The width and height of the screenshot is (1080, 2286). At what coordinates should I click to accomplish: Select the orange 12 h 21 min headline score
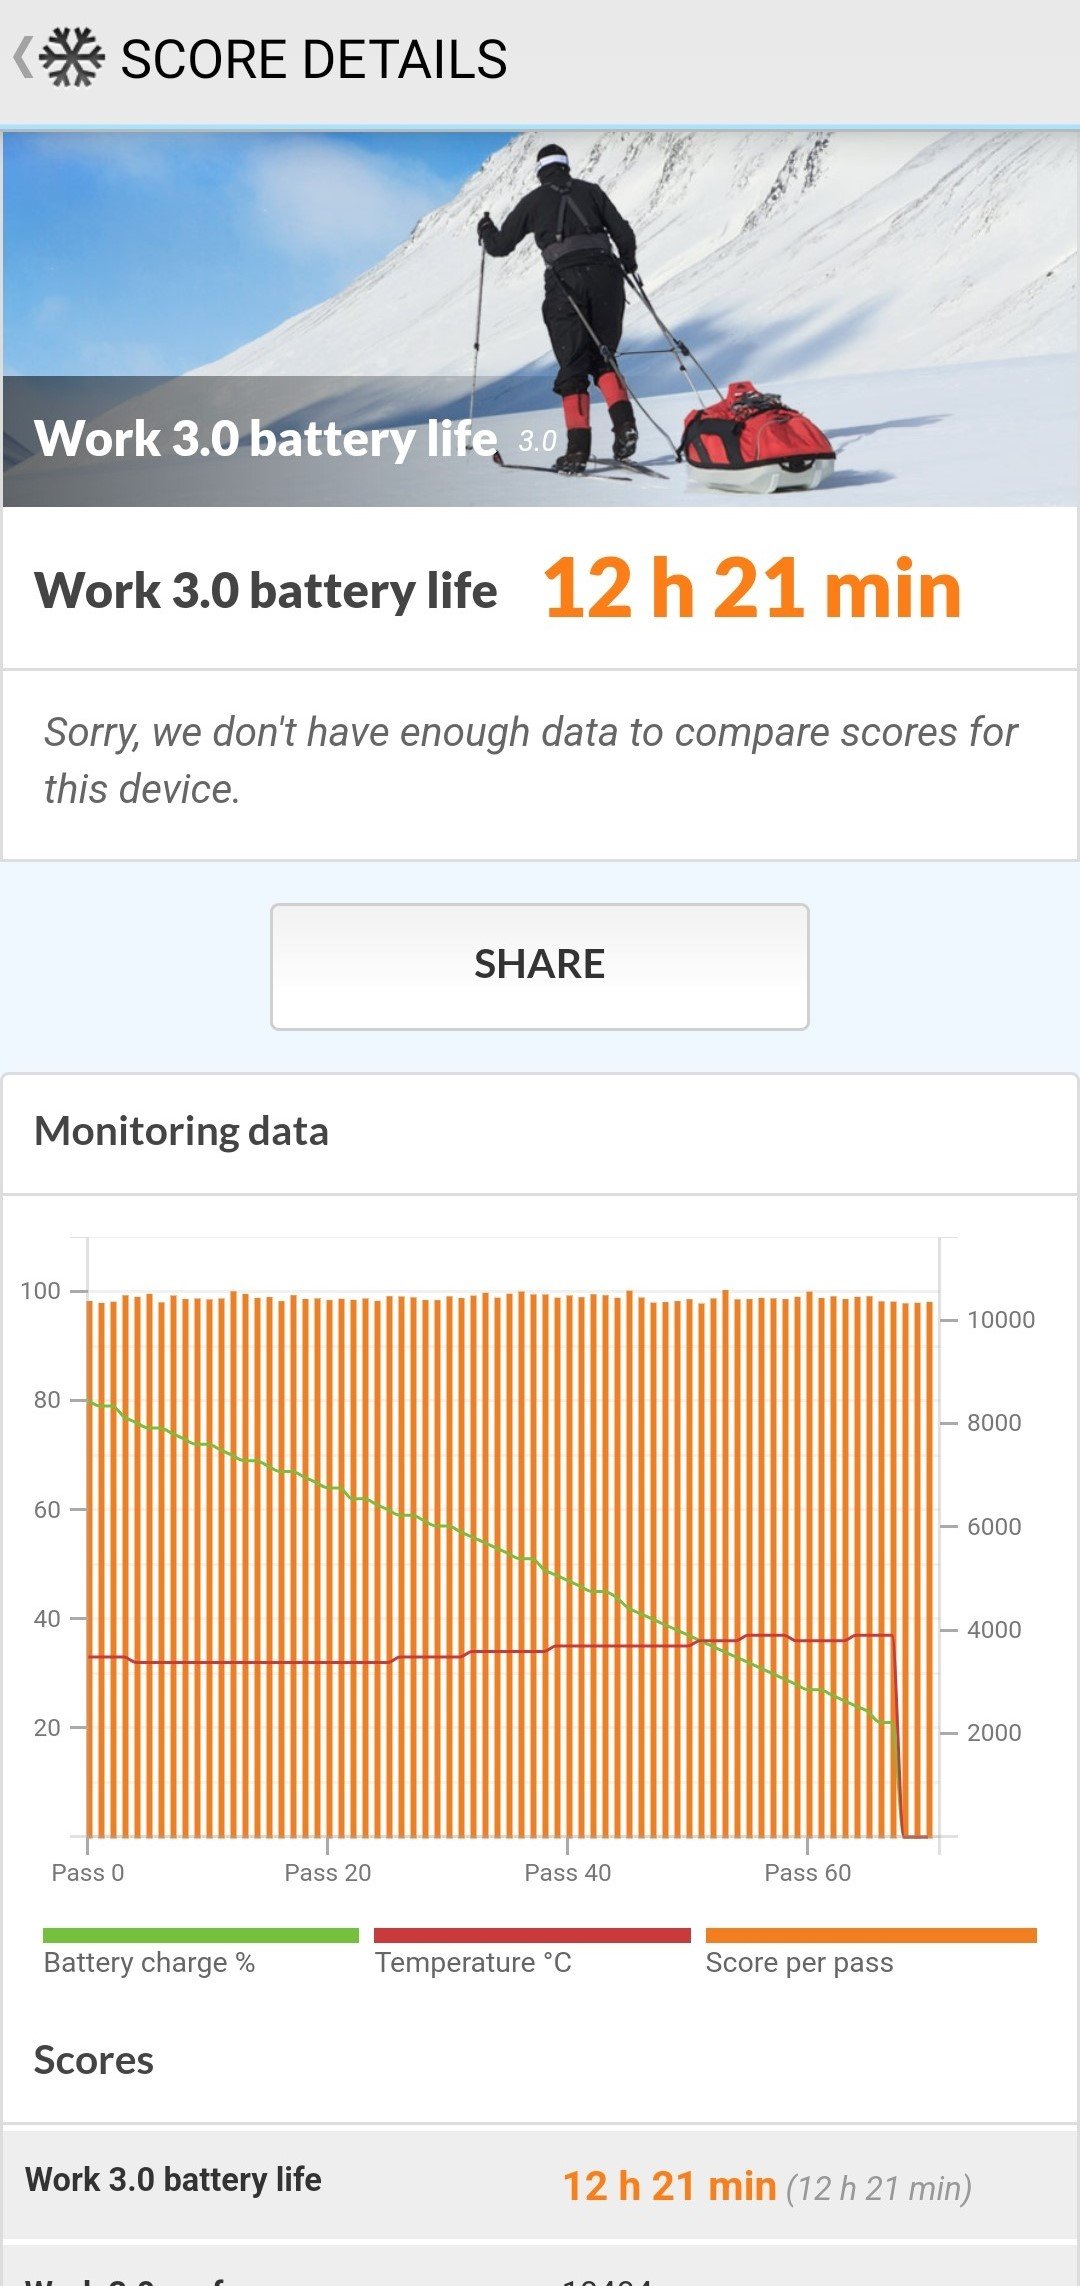(752, 589)
